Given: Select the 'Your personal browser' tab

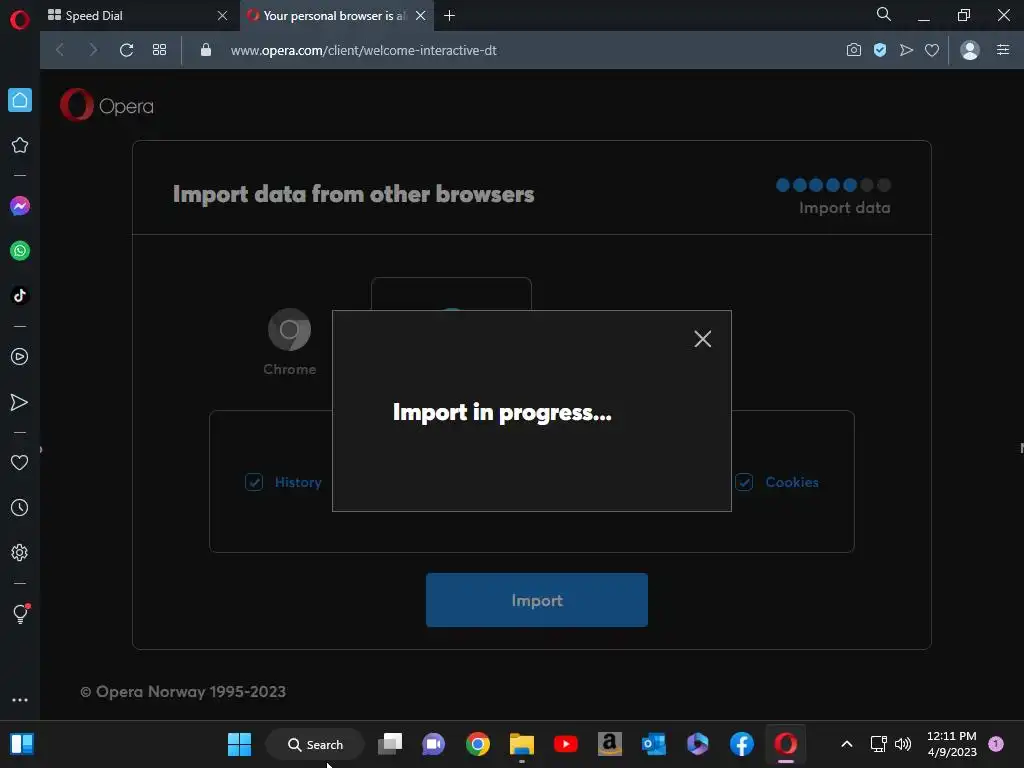Looking at the screenshot, I should [338, 16].
